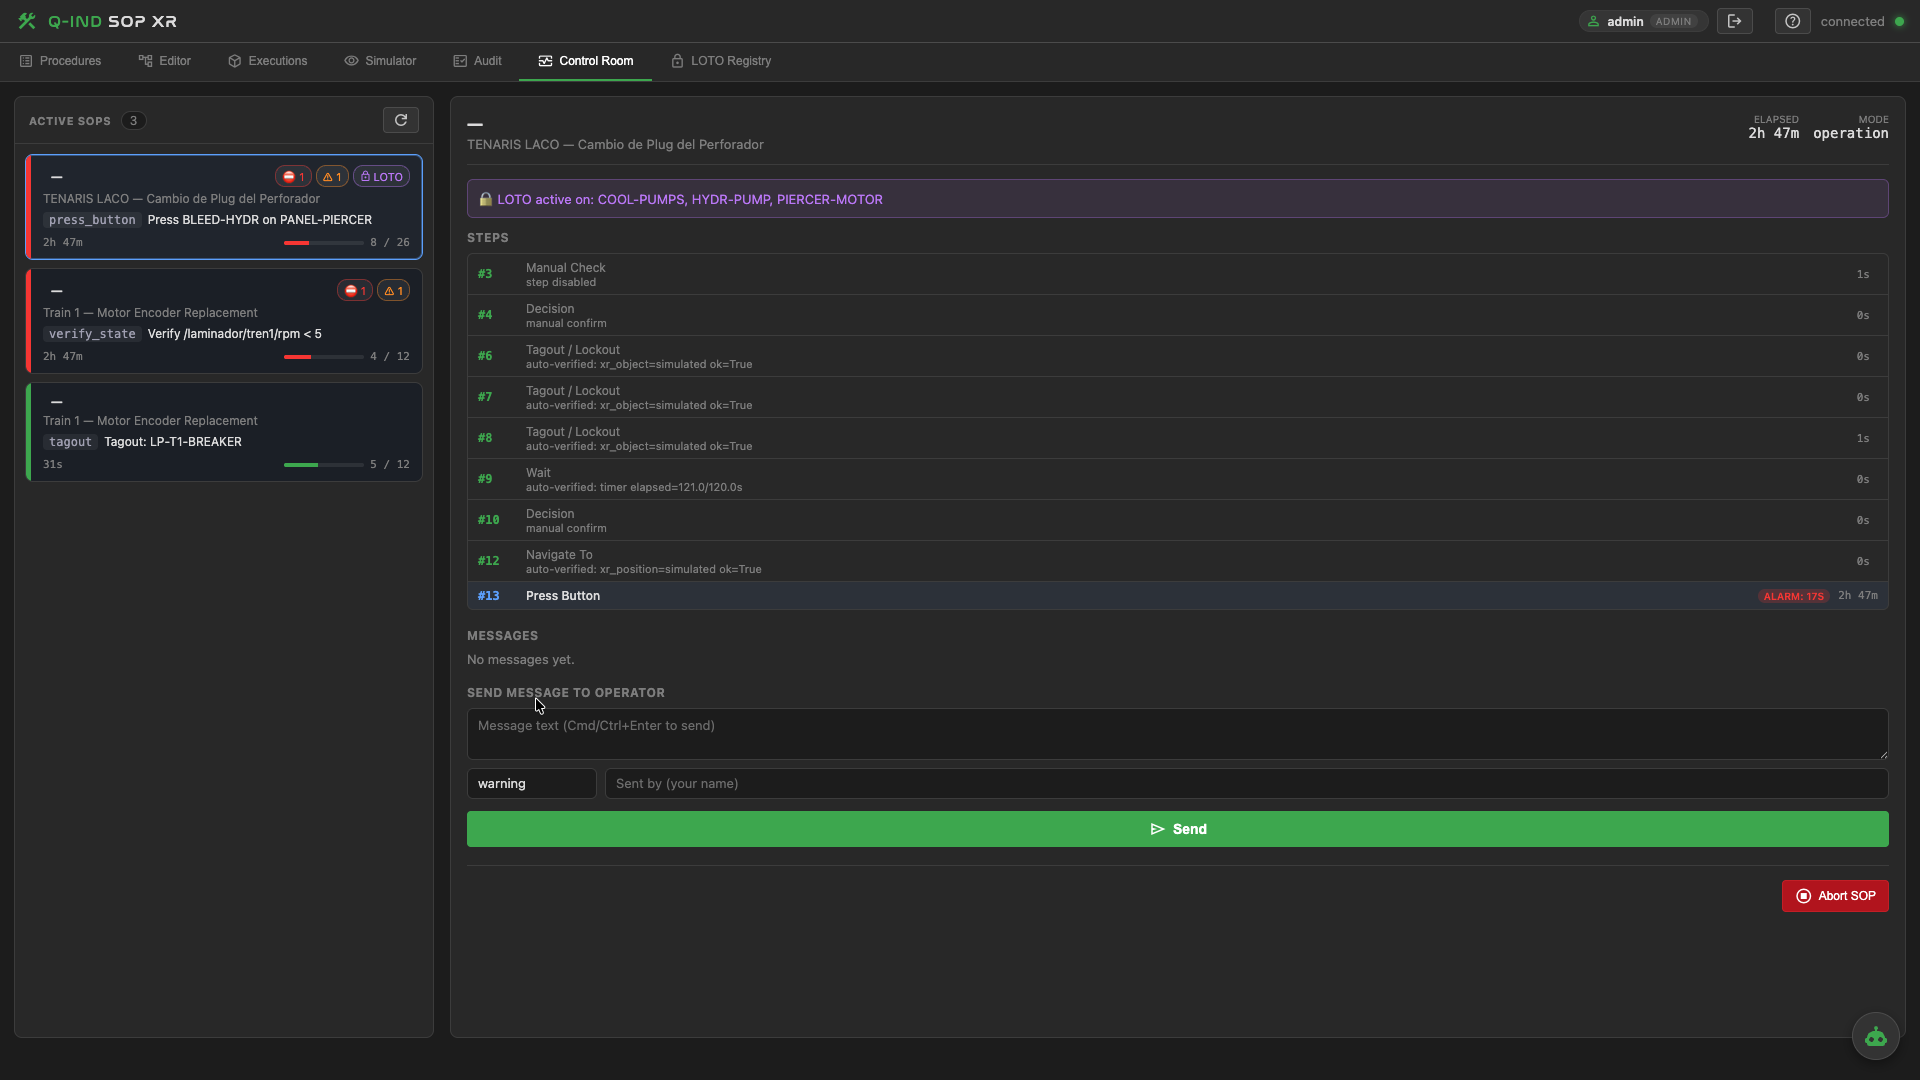Click the Q-IND SOP XR tools logo icon
The image size is (1920, 1080).
click(x=27, y=21)
